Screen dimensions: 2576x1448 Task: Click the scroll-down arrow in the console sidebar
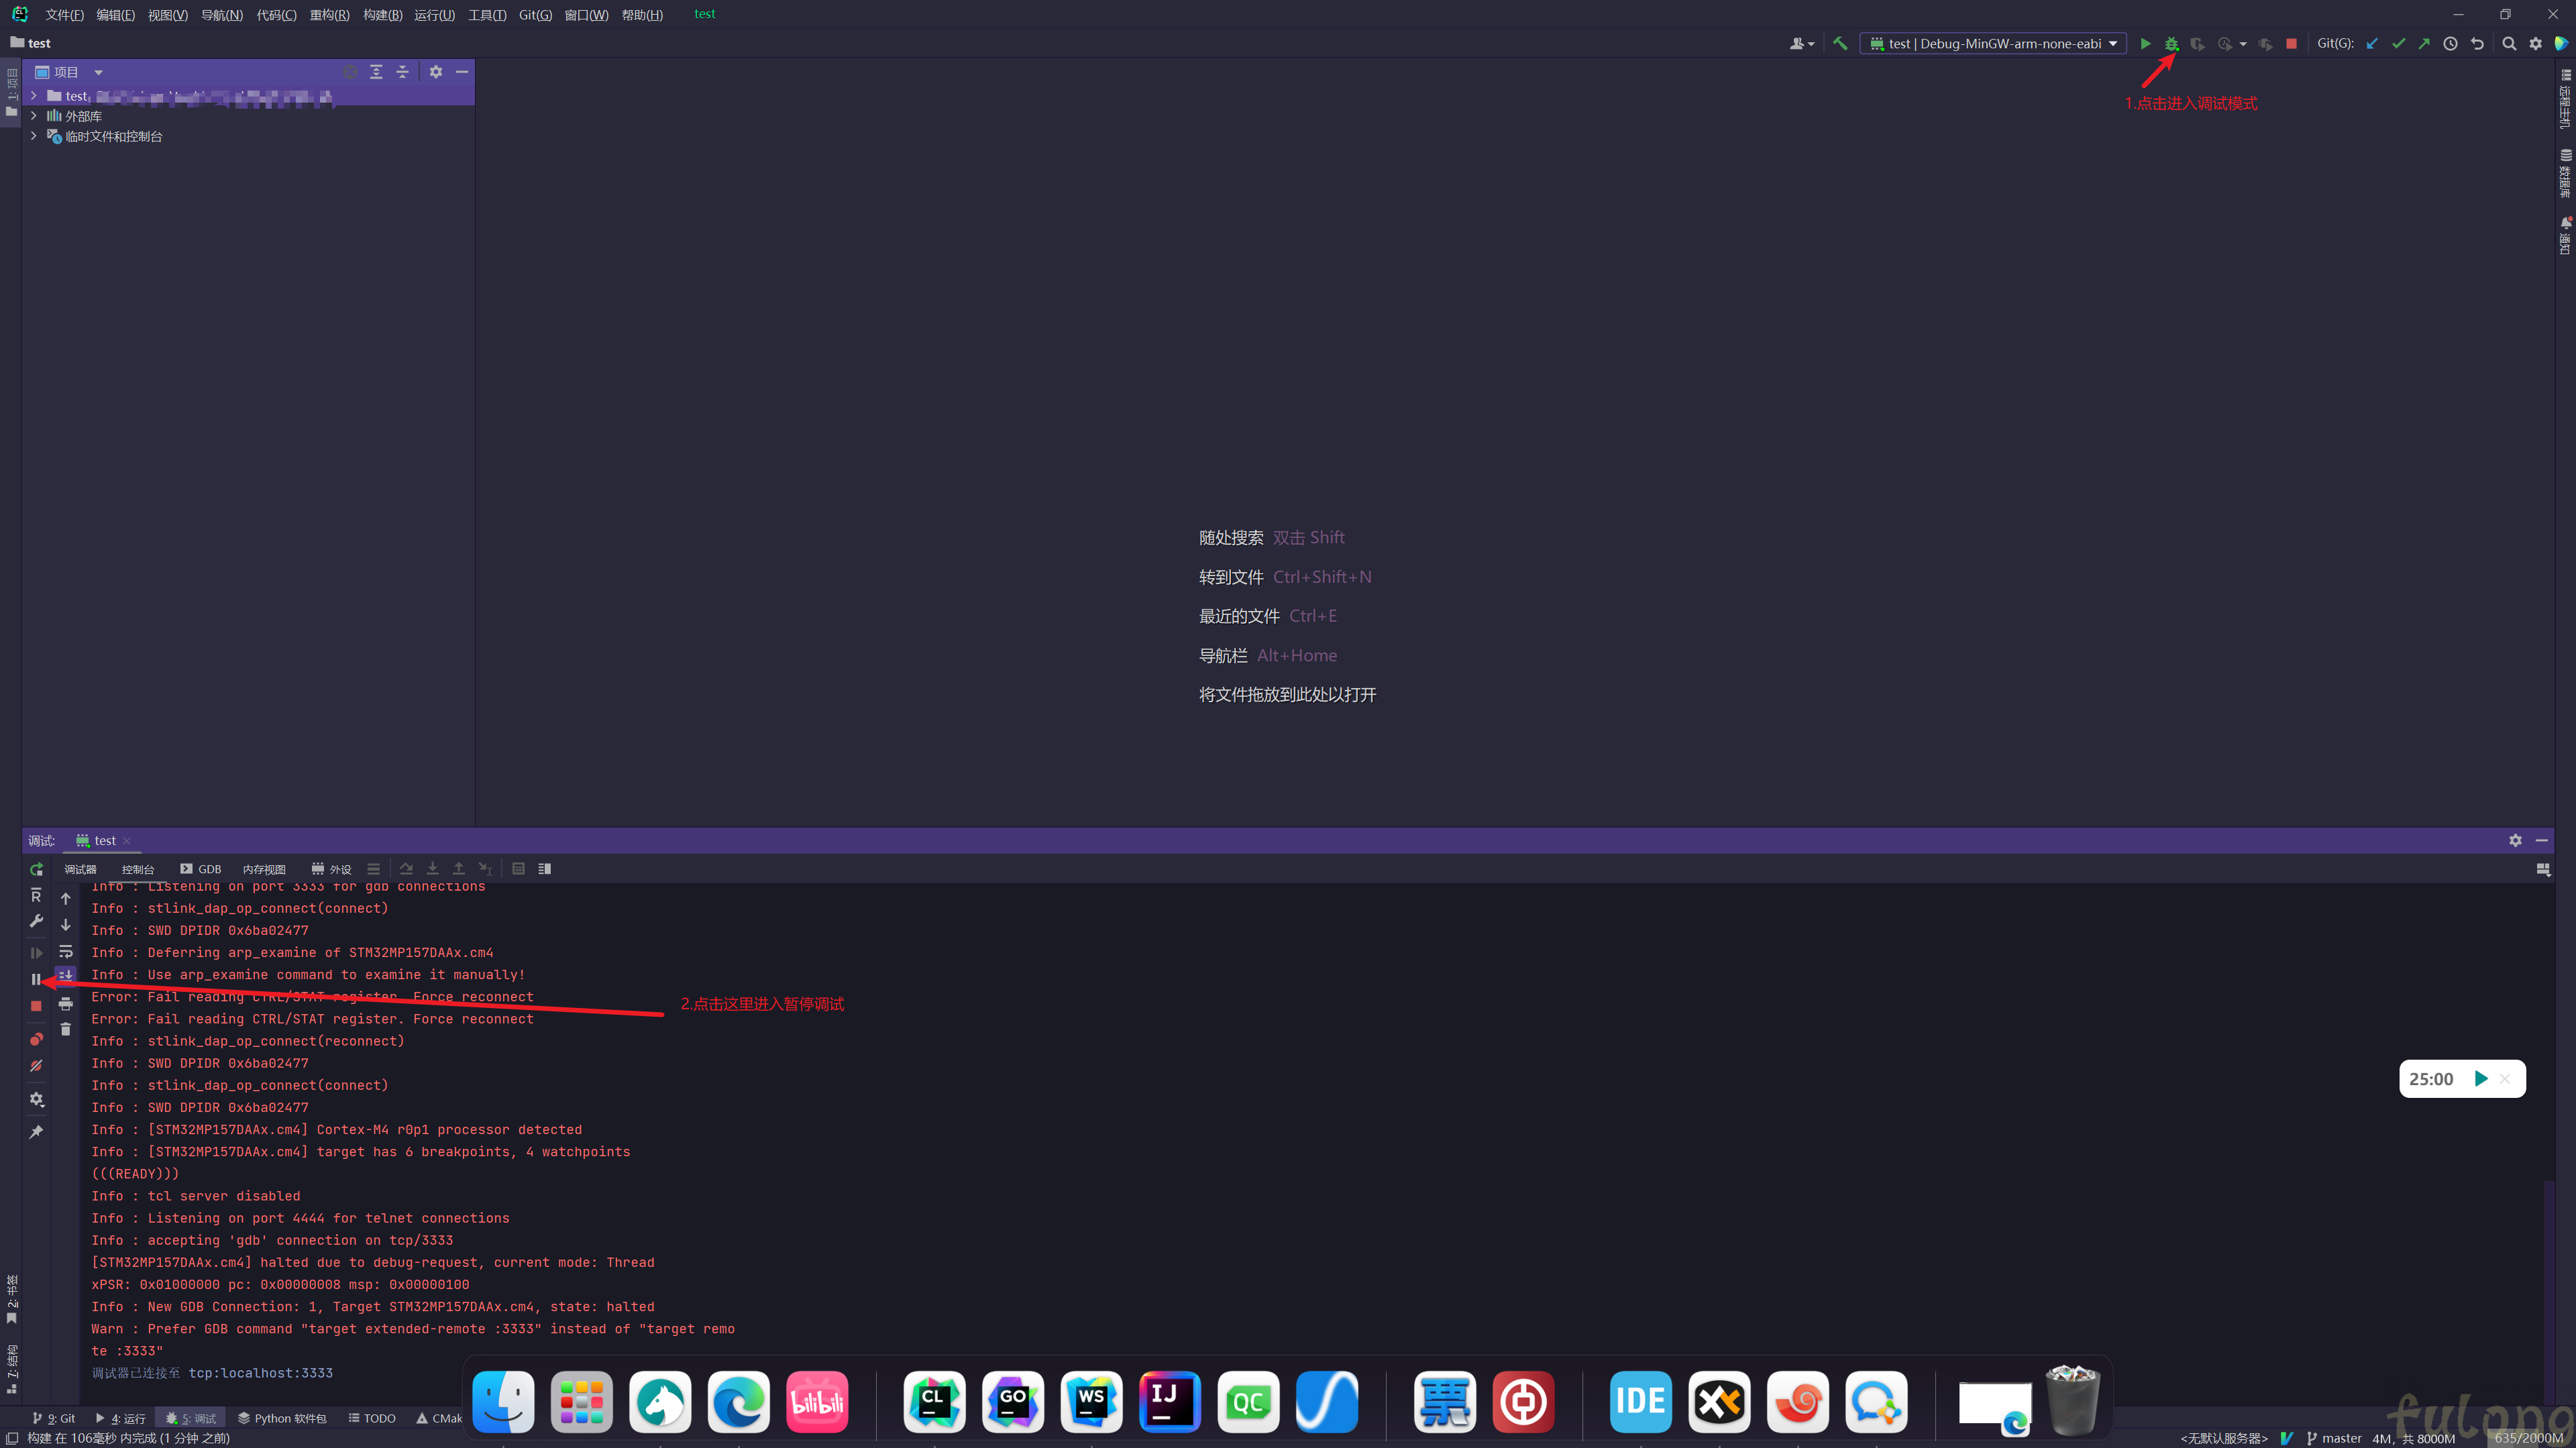pyautogui.click(x=66, y=925)
